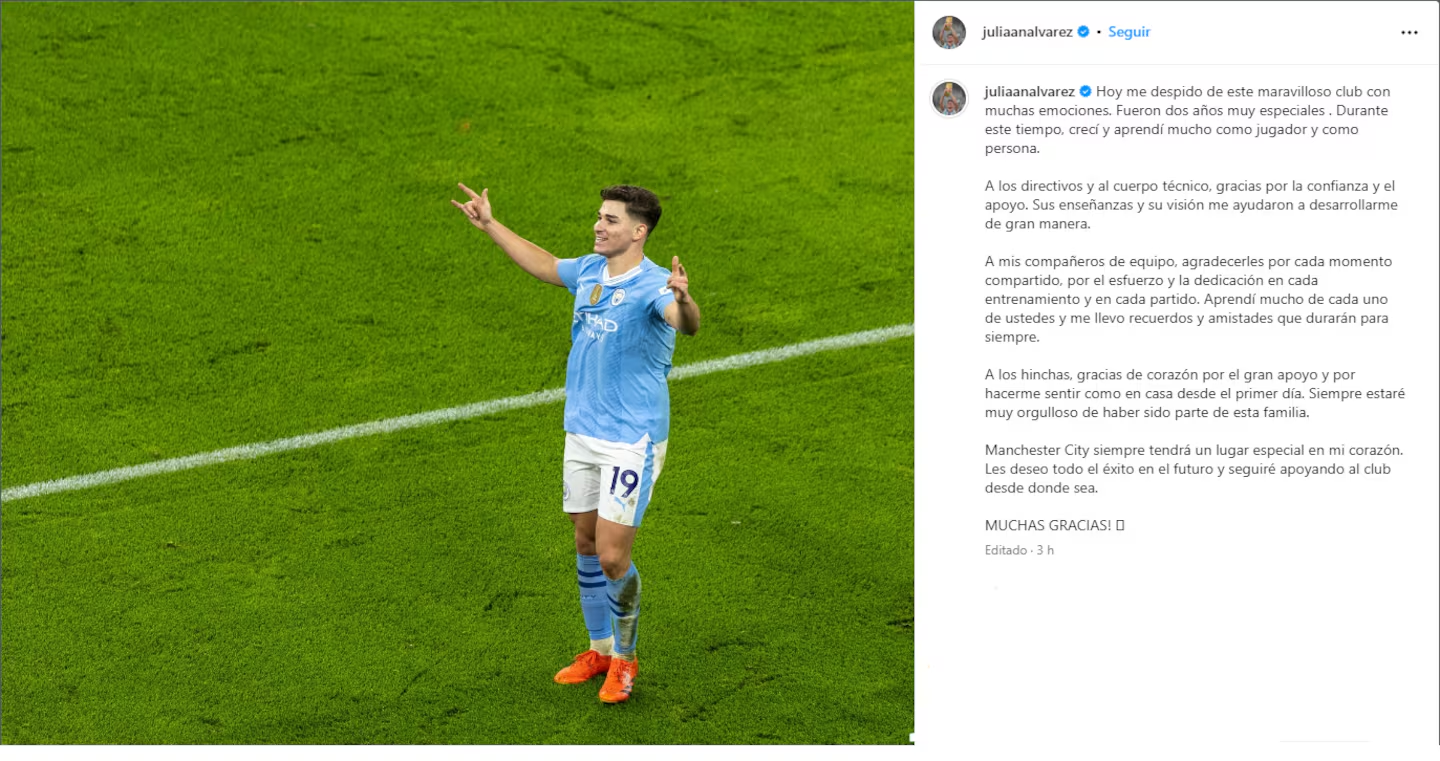Viewport: 1440px width, 761px height.
Task: Click the Seguir follow button
Action: pos(1129,32)
